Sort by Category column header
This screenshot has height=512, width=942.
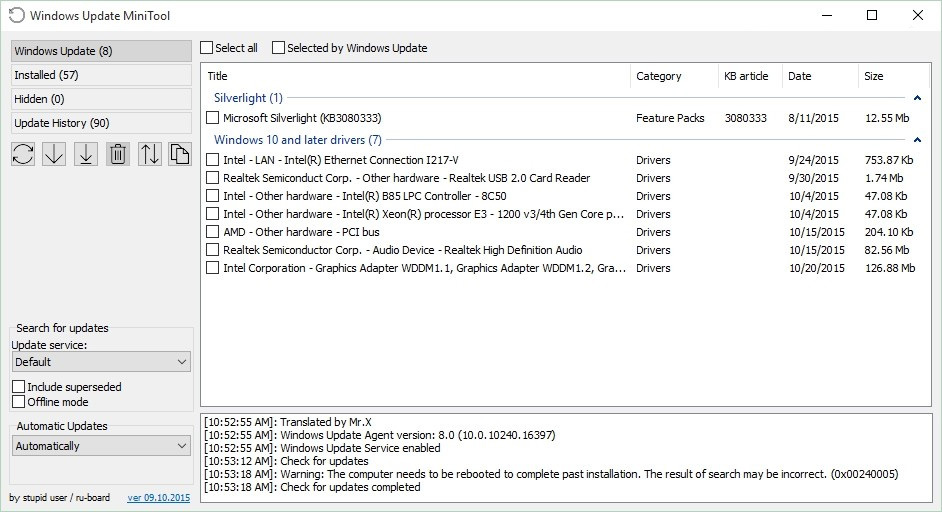click(674, 76)
